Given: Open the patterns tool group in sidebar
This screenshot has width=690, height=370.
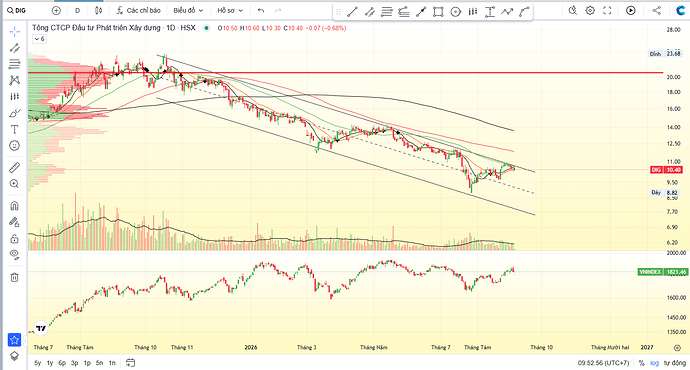Looking at the screenshot, I should [x=15, y=80].
